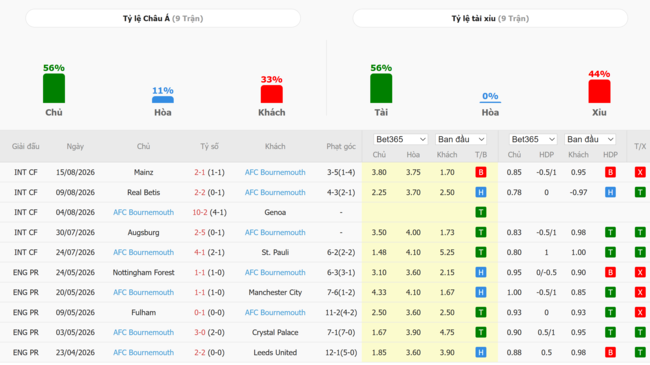Click green T T/B badge in Fulham row
Image resolution: width=650 pixels, height=365 pixels.
[x=480, y=312]
